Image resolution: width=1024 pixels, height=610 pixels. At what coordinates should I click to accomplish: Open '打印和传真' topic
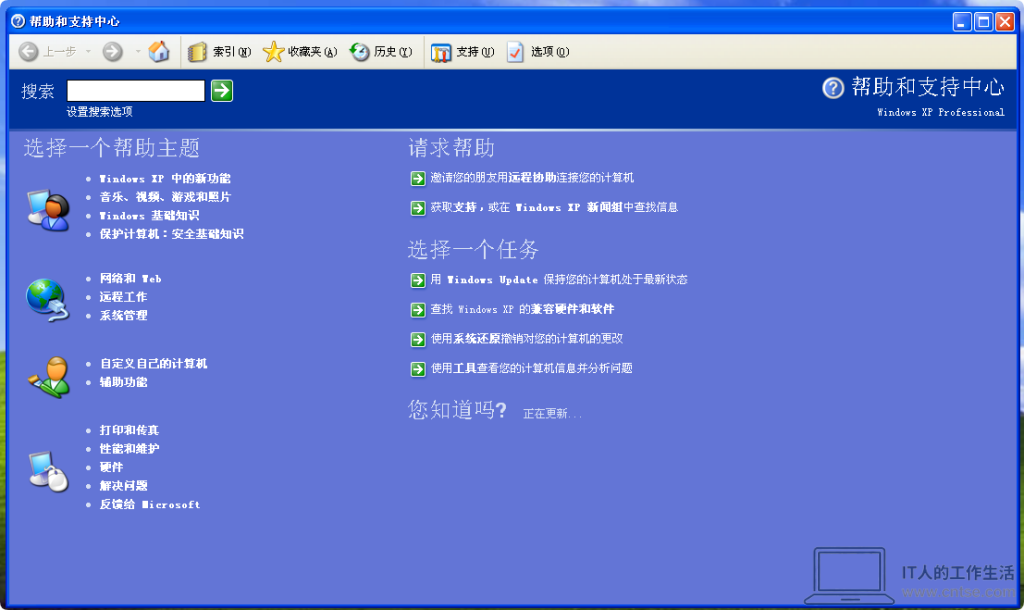129,430
